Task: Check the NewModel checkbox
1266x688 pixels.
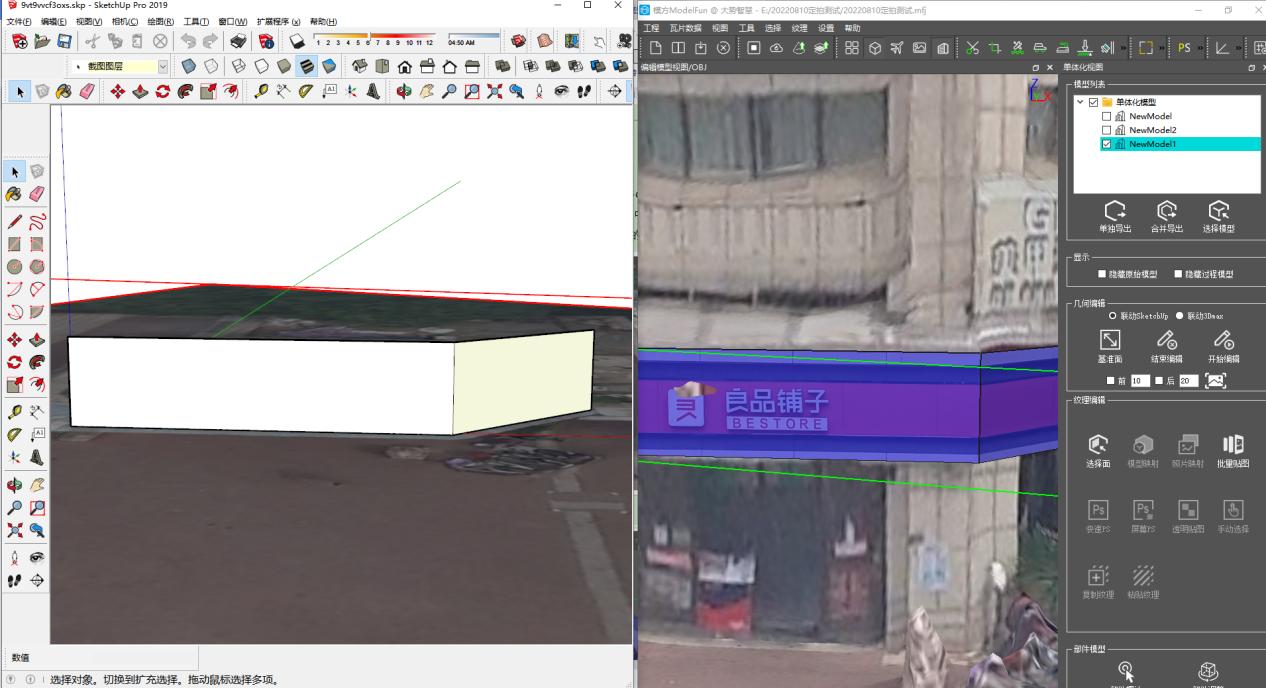Action: click(1106, 116)
